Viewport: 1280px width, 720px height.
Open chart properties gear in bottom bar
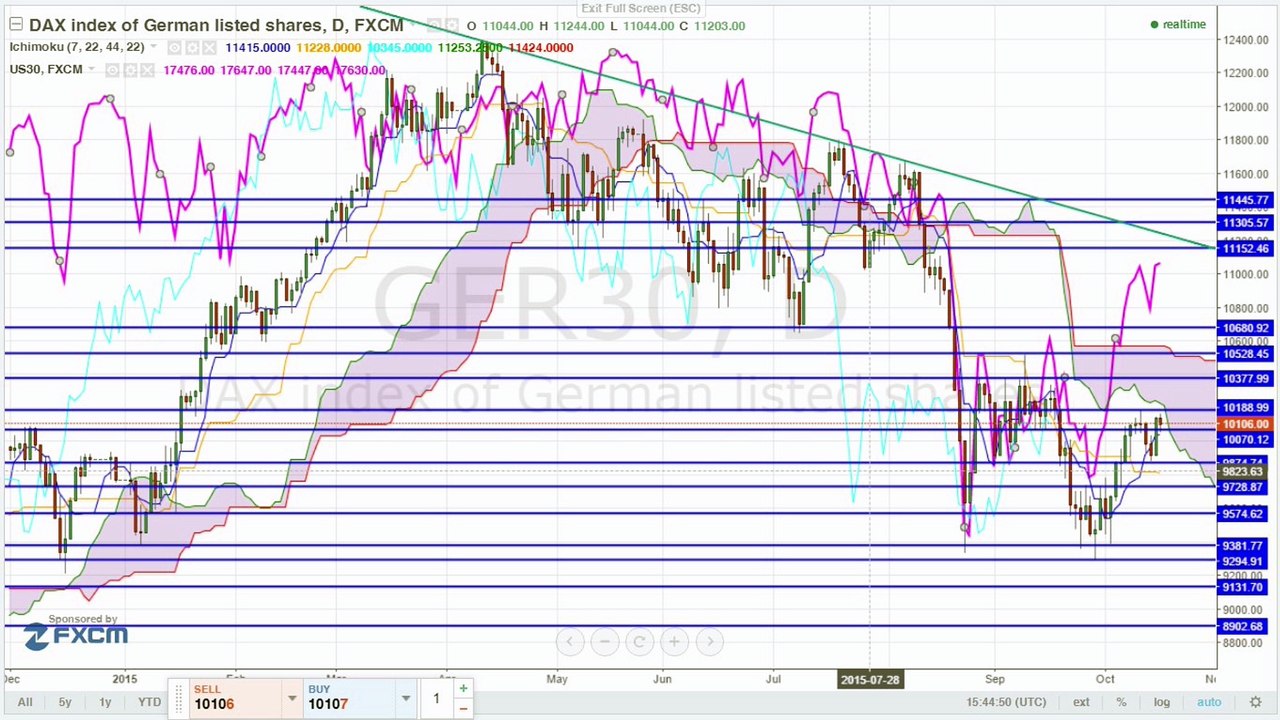[1255, 702]
